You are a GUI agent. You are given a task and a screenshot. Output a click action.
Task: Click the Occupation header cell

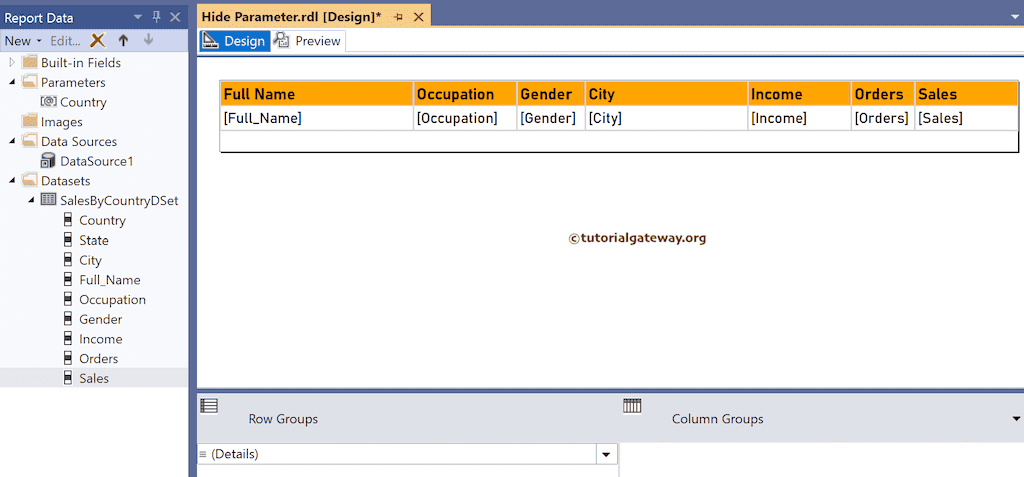[465, 94]
